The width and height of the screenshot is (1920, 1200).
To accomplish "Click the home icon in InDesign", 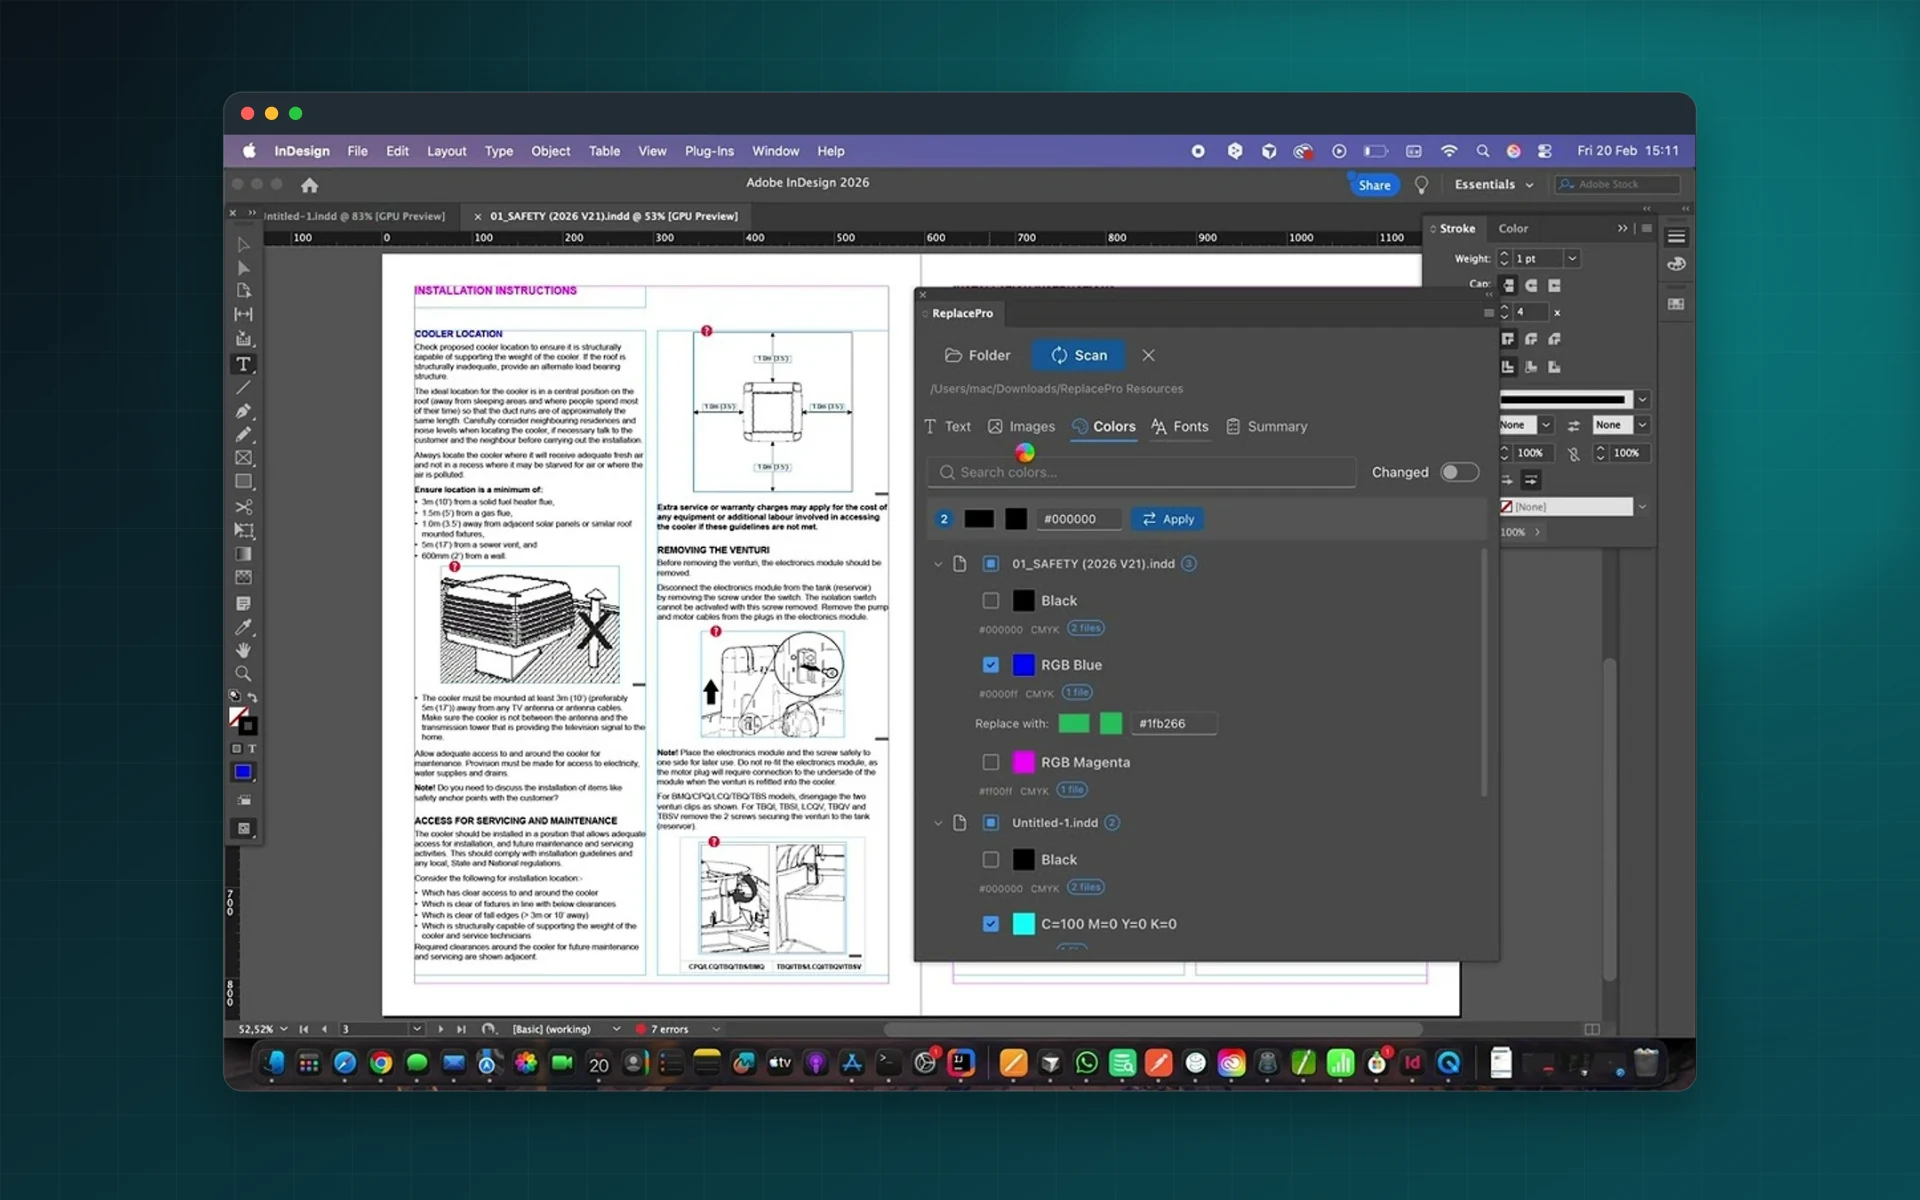I will pos(310,185).
